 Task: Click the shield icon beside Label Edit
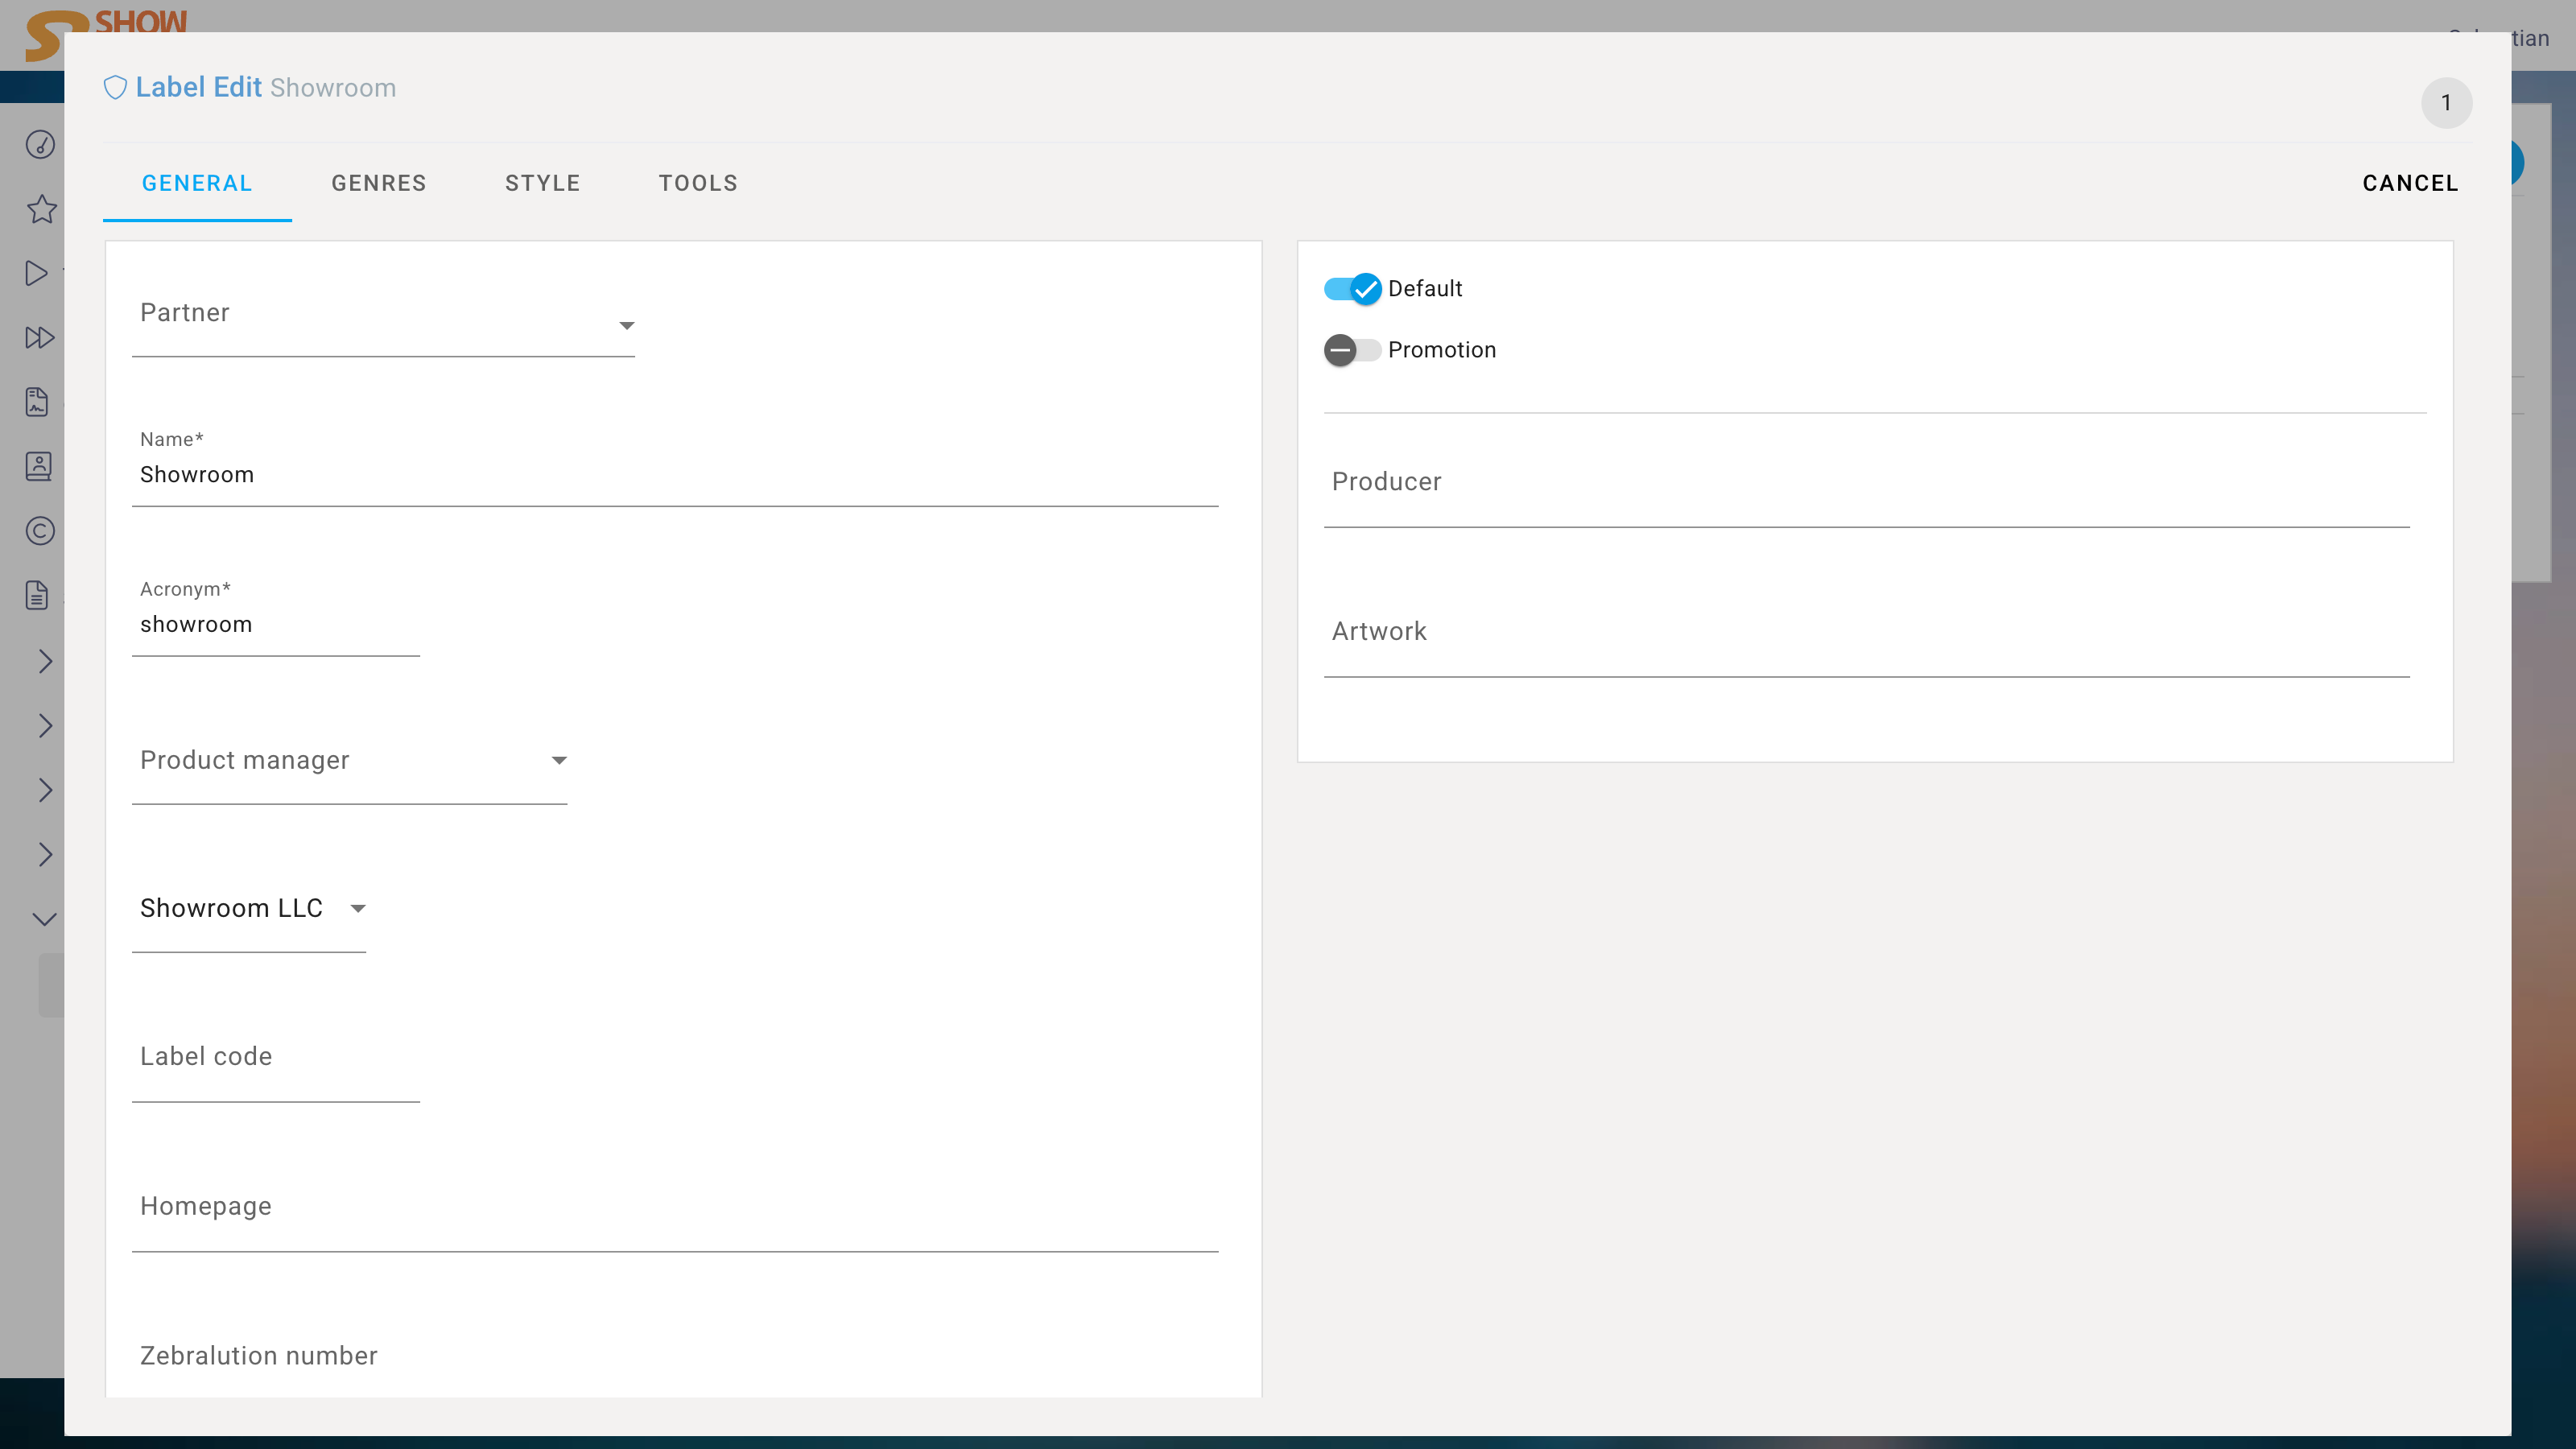pos(115,88)
